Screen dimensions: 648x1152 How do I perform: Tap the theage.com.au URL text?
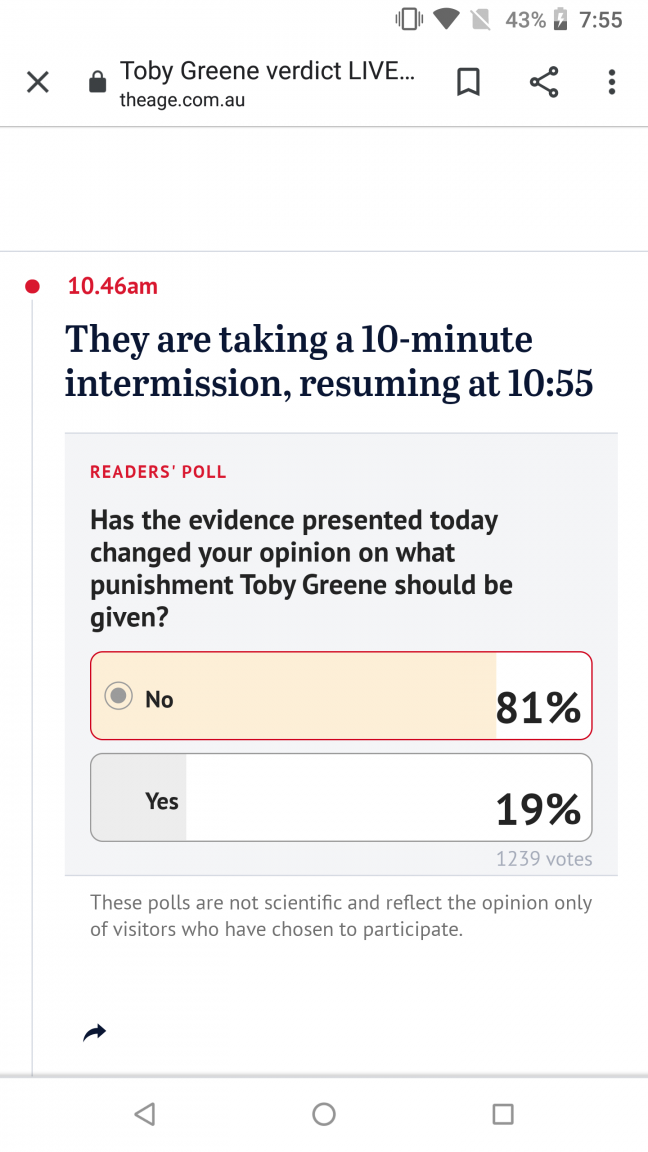point(182,100)
